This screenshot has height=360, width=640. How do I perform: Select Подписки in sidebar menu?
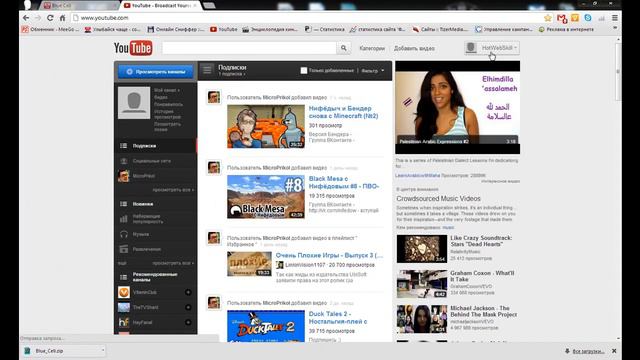pyautogui.click(x=156, y=146)
